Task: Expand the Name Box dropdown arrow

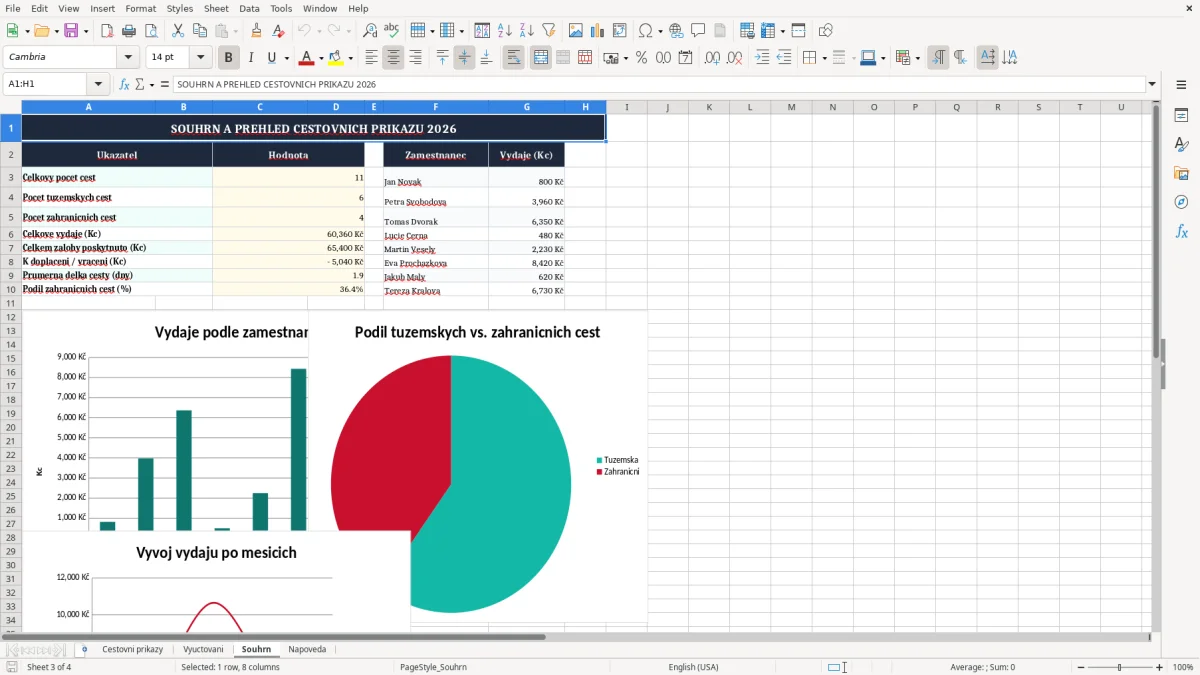Action: pyautogui.click(x=98, y=84)
